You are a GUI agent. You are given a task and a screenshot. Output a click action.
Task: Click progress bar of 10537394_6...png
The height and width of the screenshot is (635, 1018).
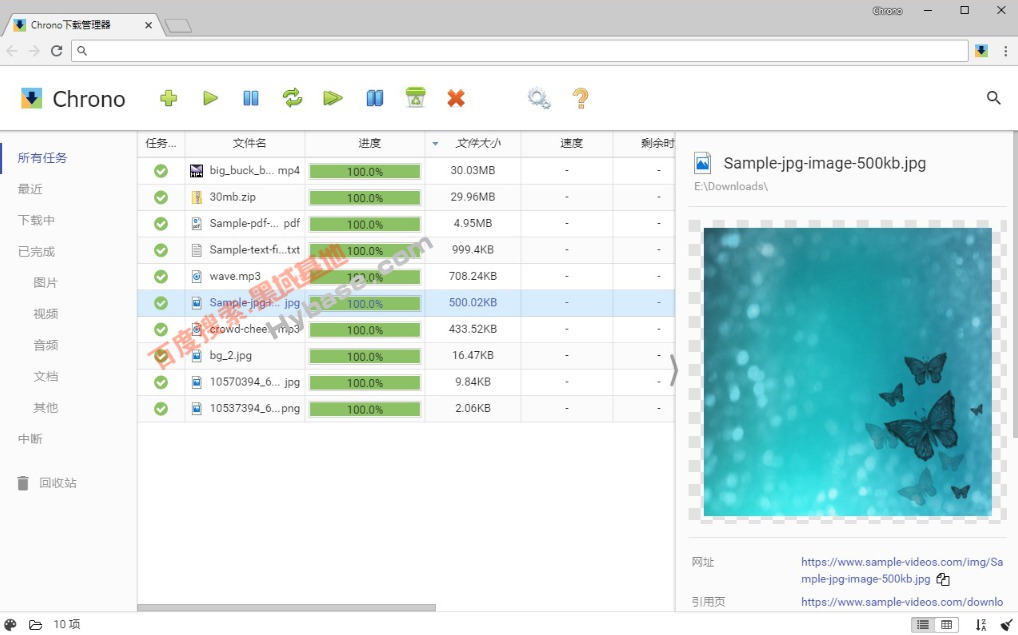[365, 409]
